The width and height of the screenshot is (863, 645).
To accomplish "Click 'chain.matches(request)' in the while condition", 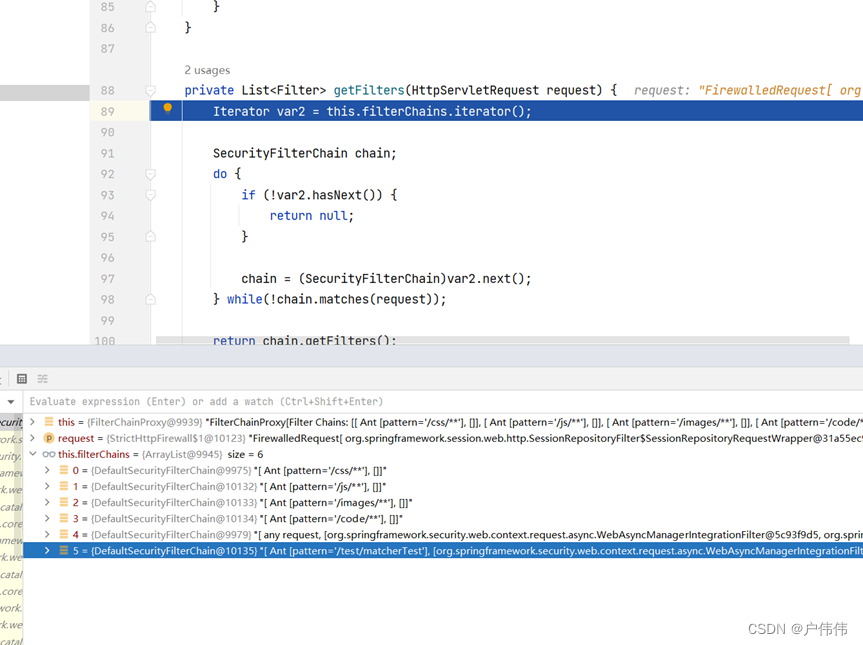I will tap(356, 299).
